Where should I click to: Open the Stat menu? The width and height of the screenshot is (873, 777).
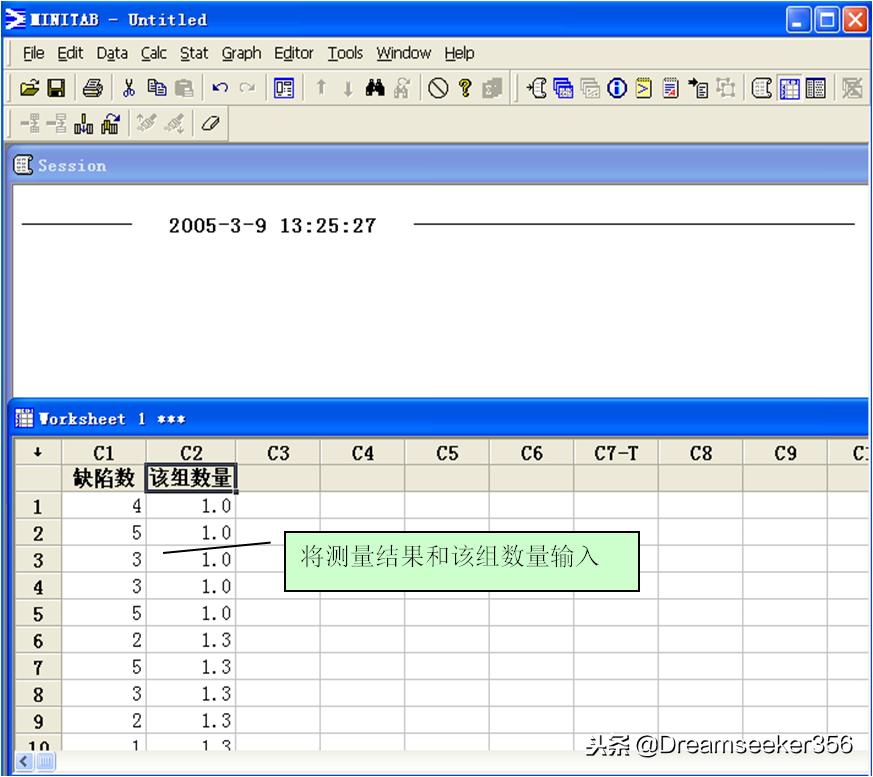(194, 53)
